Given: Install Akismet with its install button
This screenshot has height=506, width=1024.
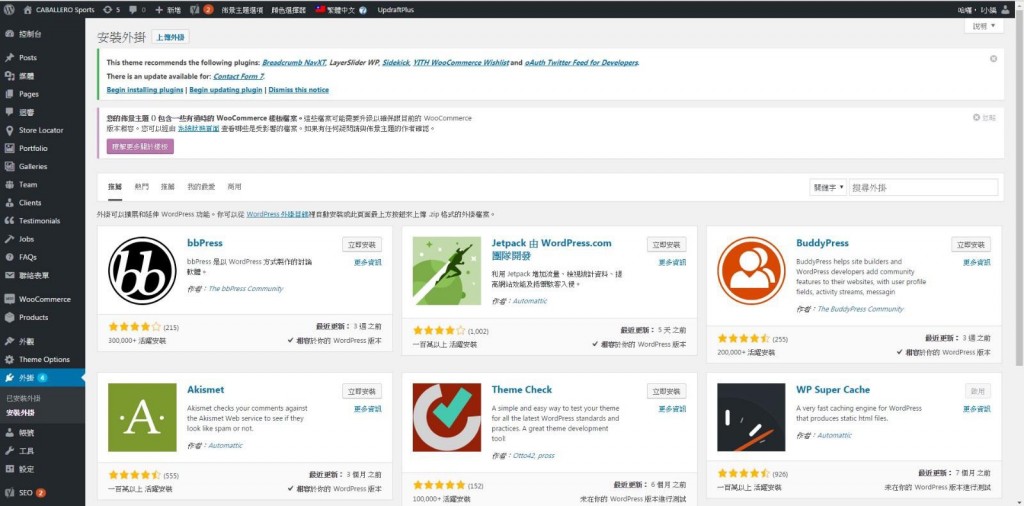Looking at the screenshot, I should 362,391.
